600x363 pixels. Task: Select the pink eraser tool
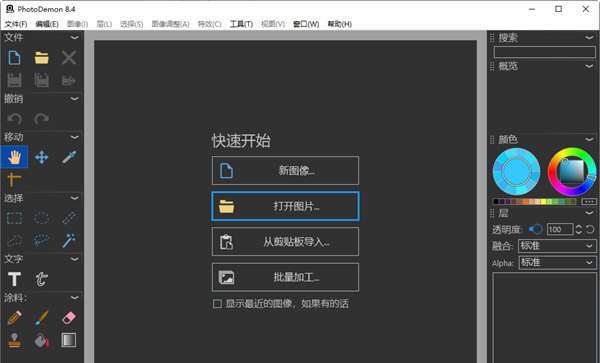(69, 317)
